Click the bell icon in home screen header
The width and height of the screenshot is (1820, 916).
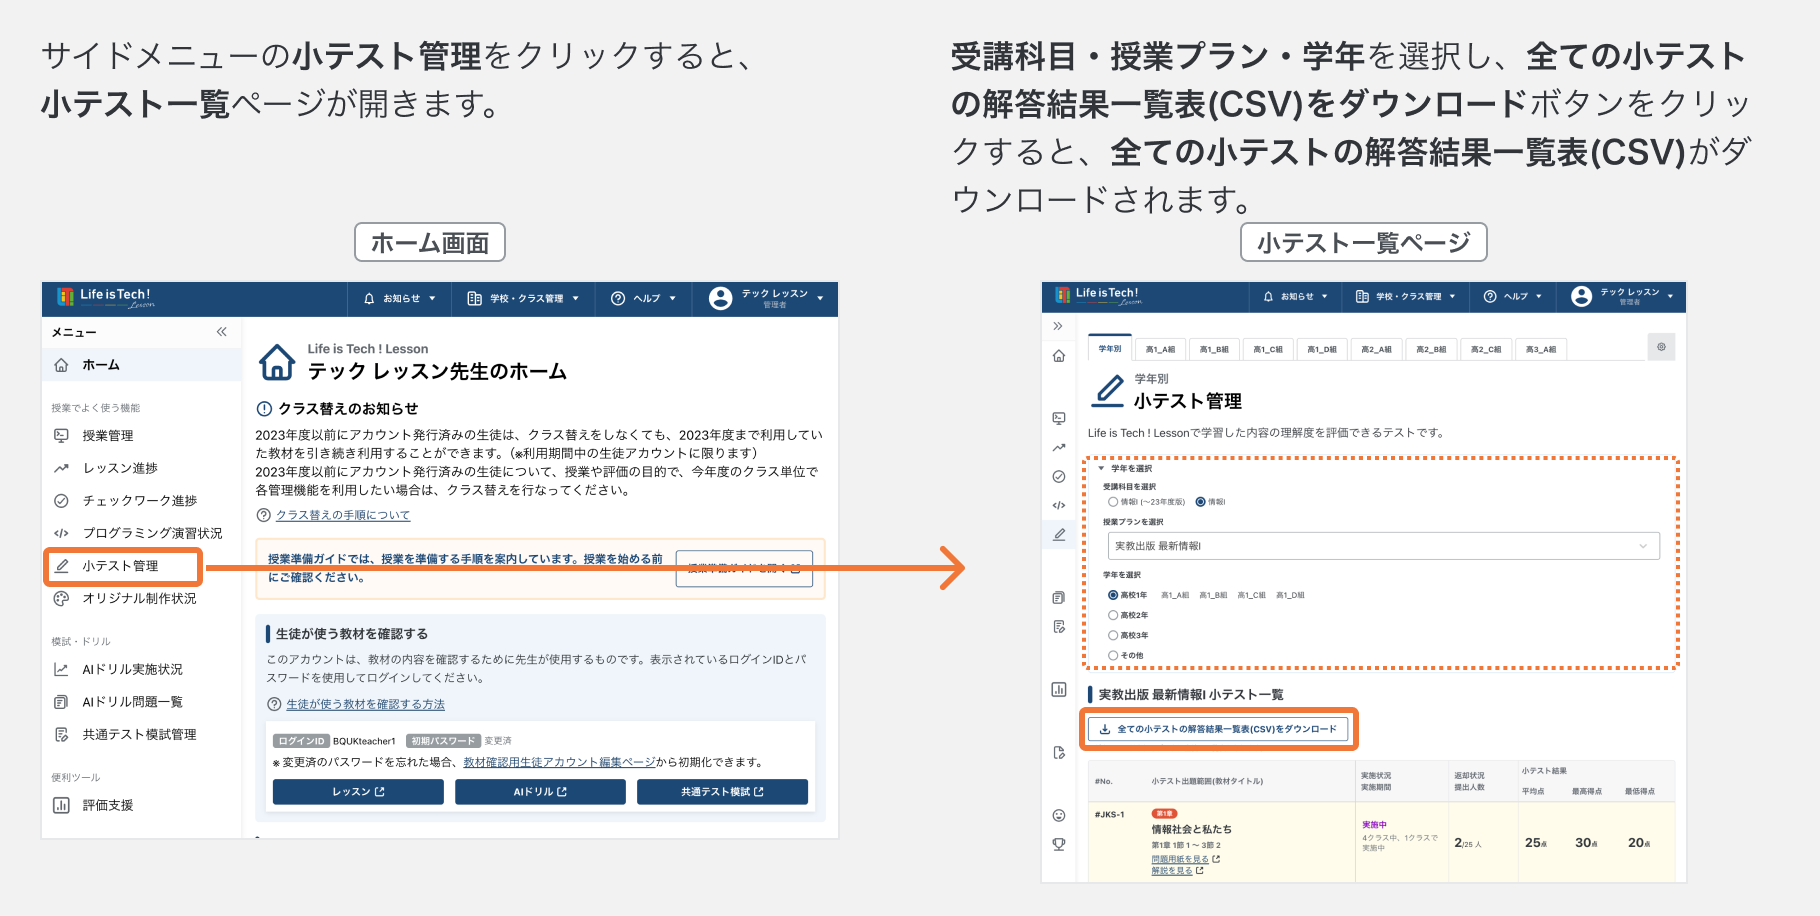tap(369, 298)
